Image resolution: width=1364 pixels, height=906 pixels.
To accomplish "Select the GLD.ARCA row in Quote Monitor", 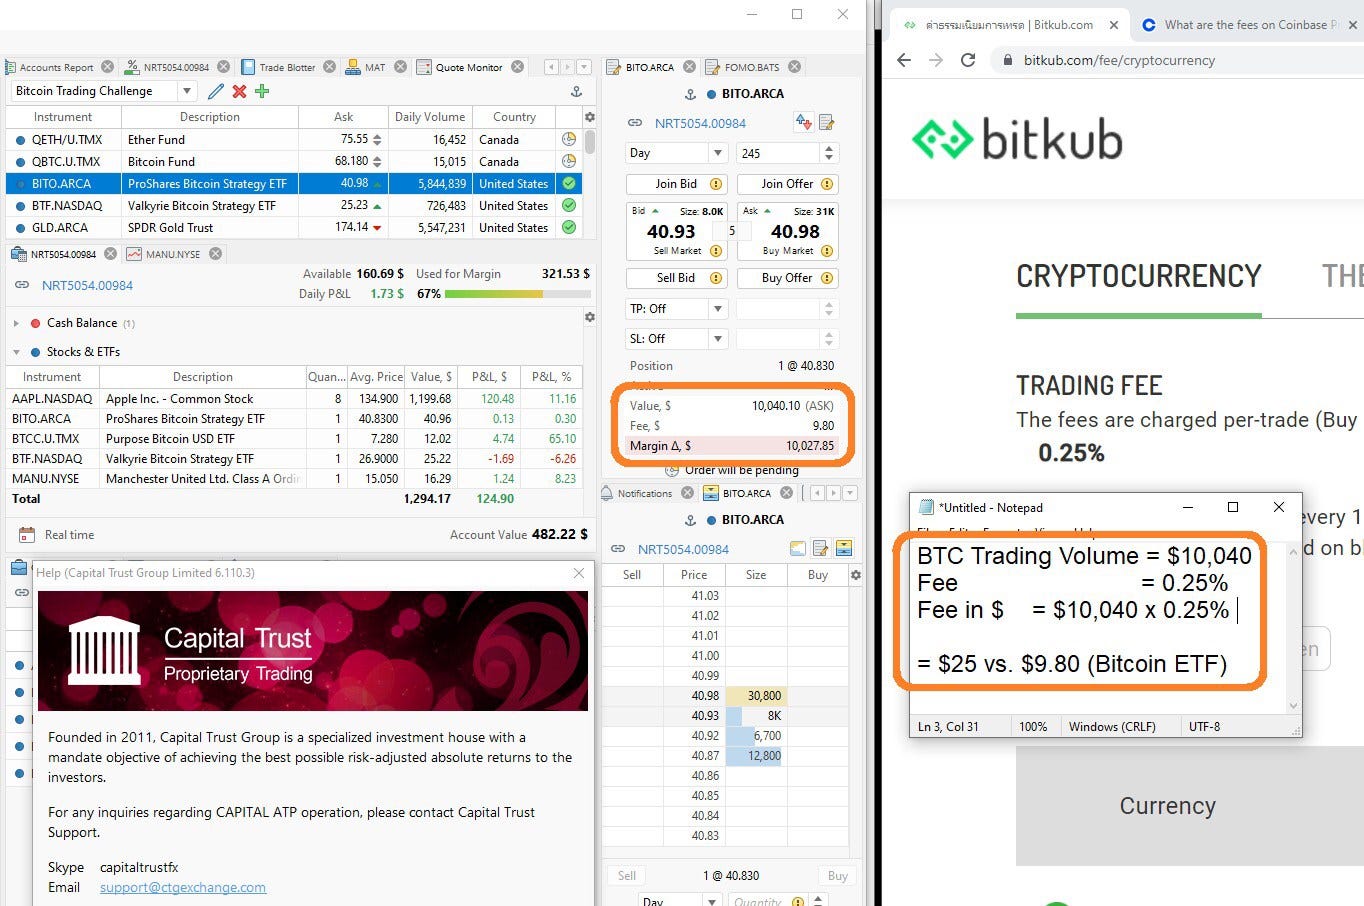I will [294, 227].
